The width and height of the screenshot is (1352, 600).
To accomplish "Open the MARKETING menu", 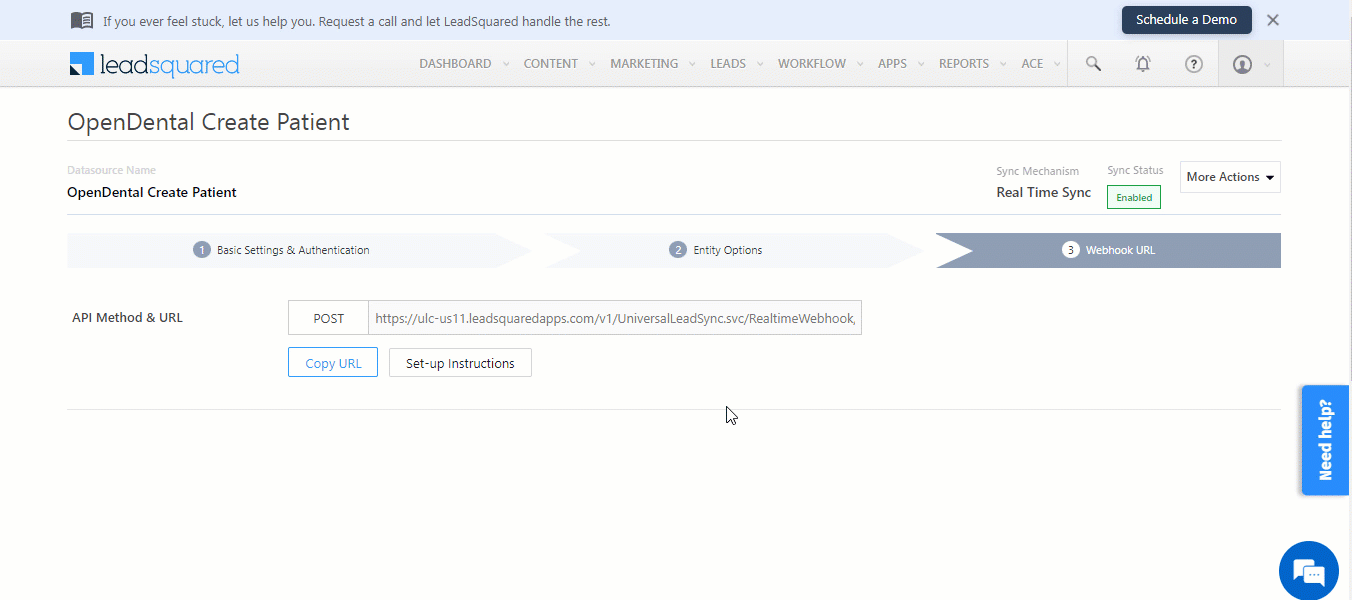I will pyautogui.click(x=644, y=63).
